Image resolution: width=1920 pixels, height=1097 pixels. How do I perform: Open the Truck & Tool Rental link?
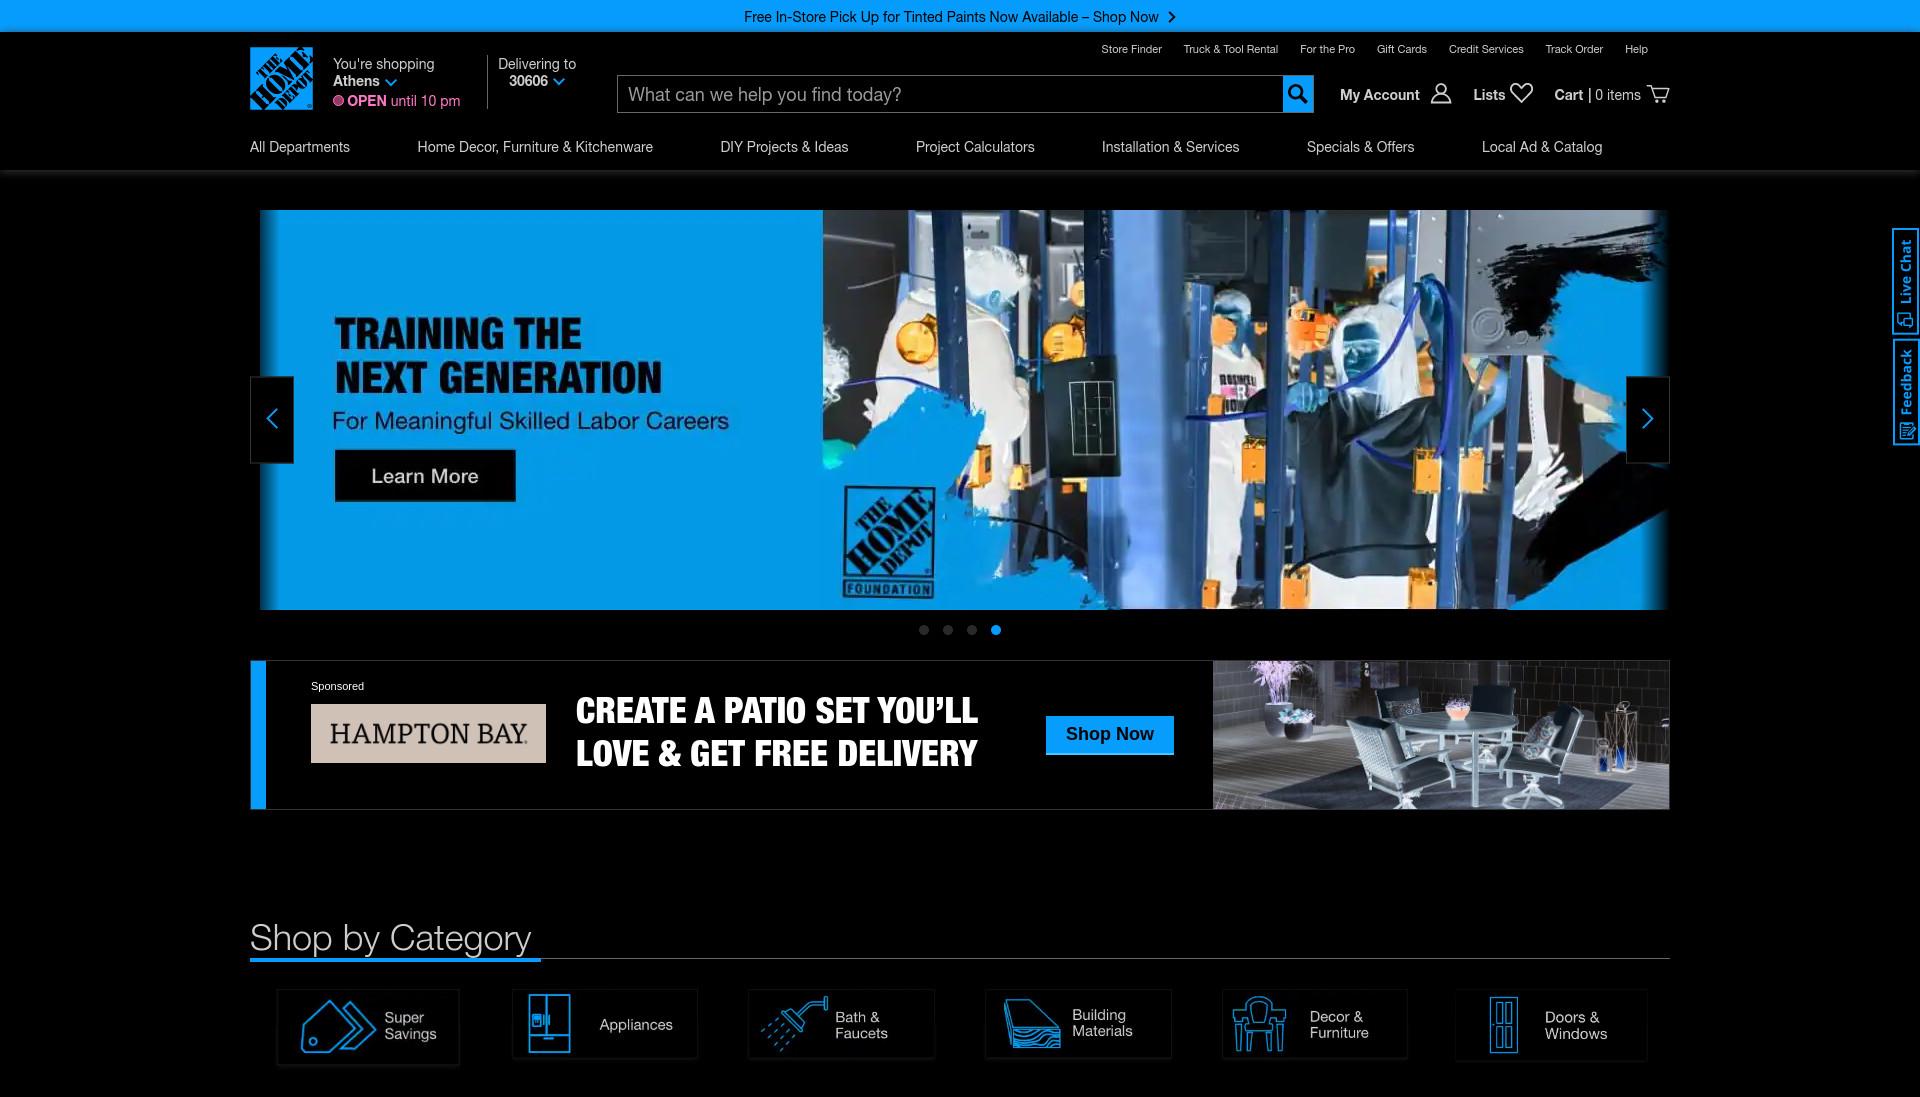point(1230,49)
